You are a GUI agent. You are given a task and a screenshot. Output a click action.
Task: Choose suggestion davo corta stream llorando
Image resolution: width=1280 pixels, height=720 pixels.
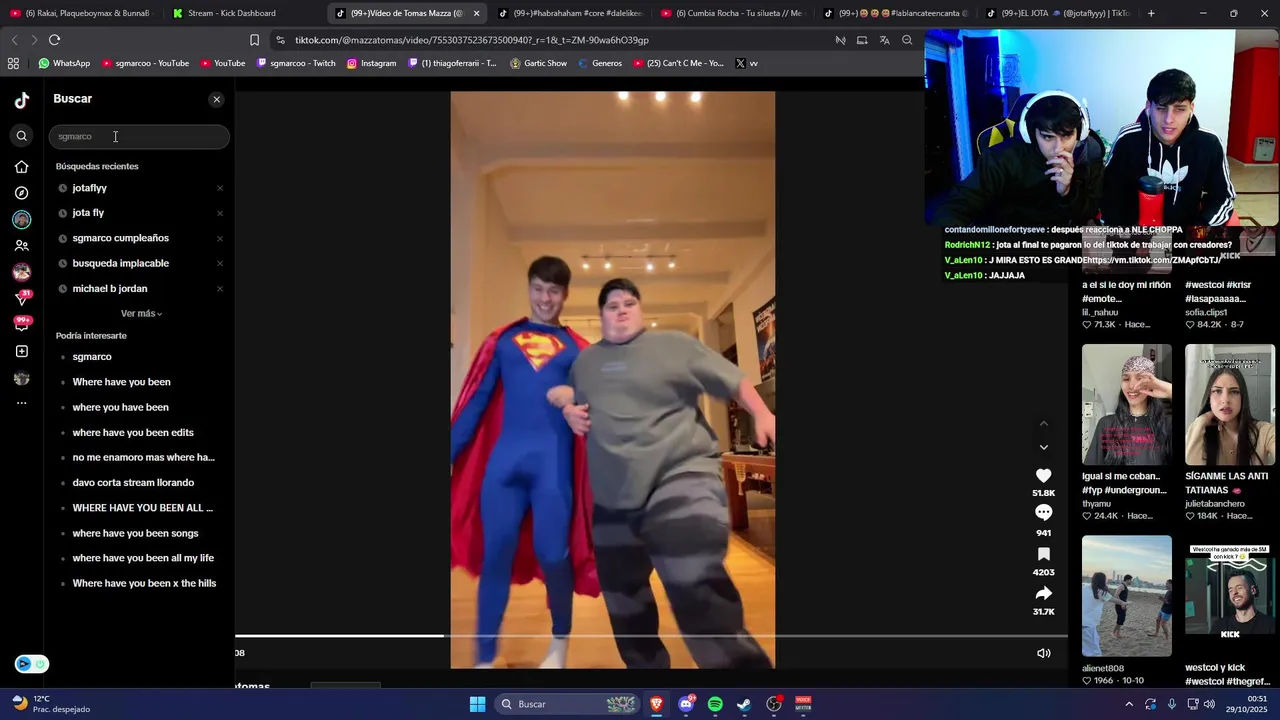pyautogui.click(x=133, y=483)
